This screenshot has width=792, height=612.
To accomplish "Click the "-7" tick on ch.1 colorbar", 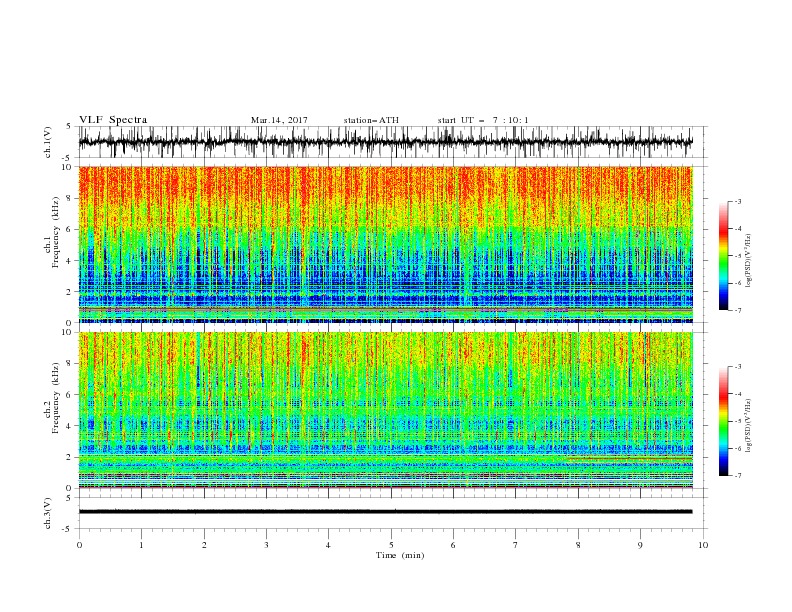I will 737,310.
